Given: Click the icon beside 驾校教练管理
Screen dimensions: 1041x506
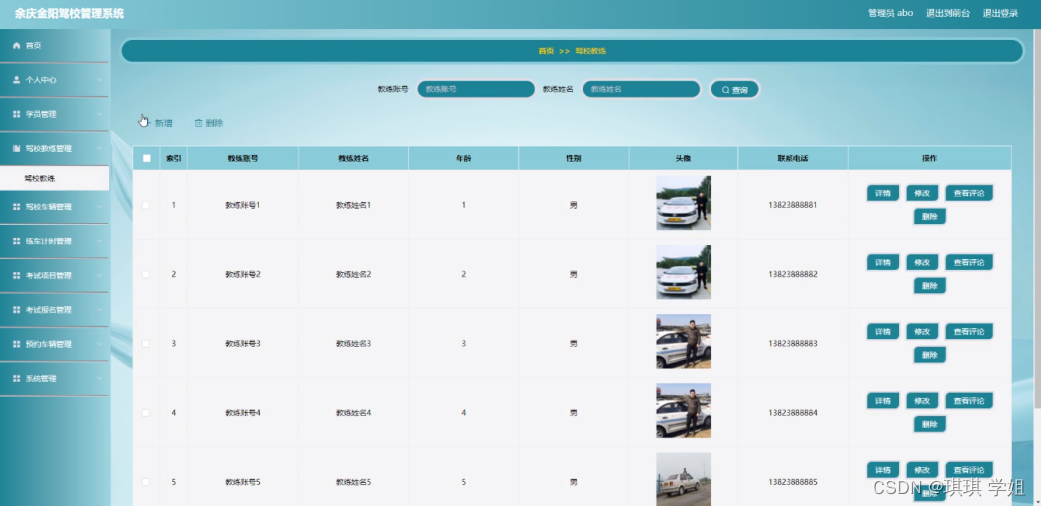Looking at the screenshot, I should click(17, 149).
